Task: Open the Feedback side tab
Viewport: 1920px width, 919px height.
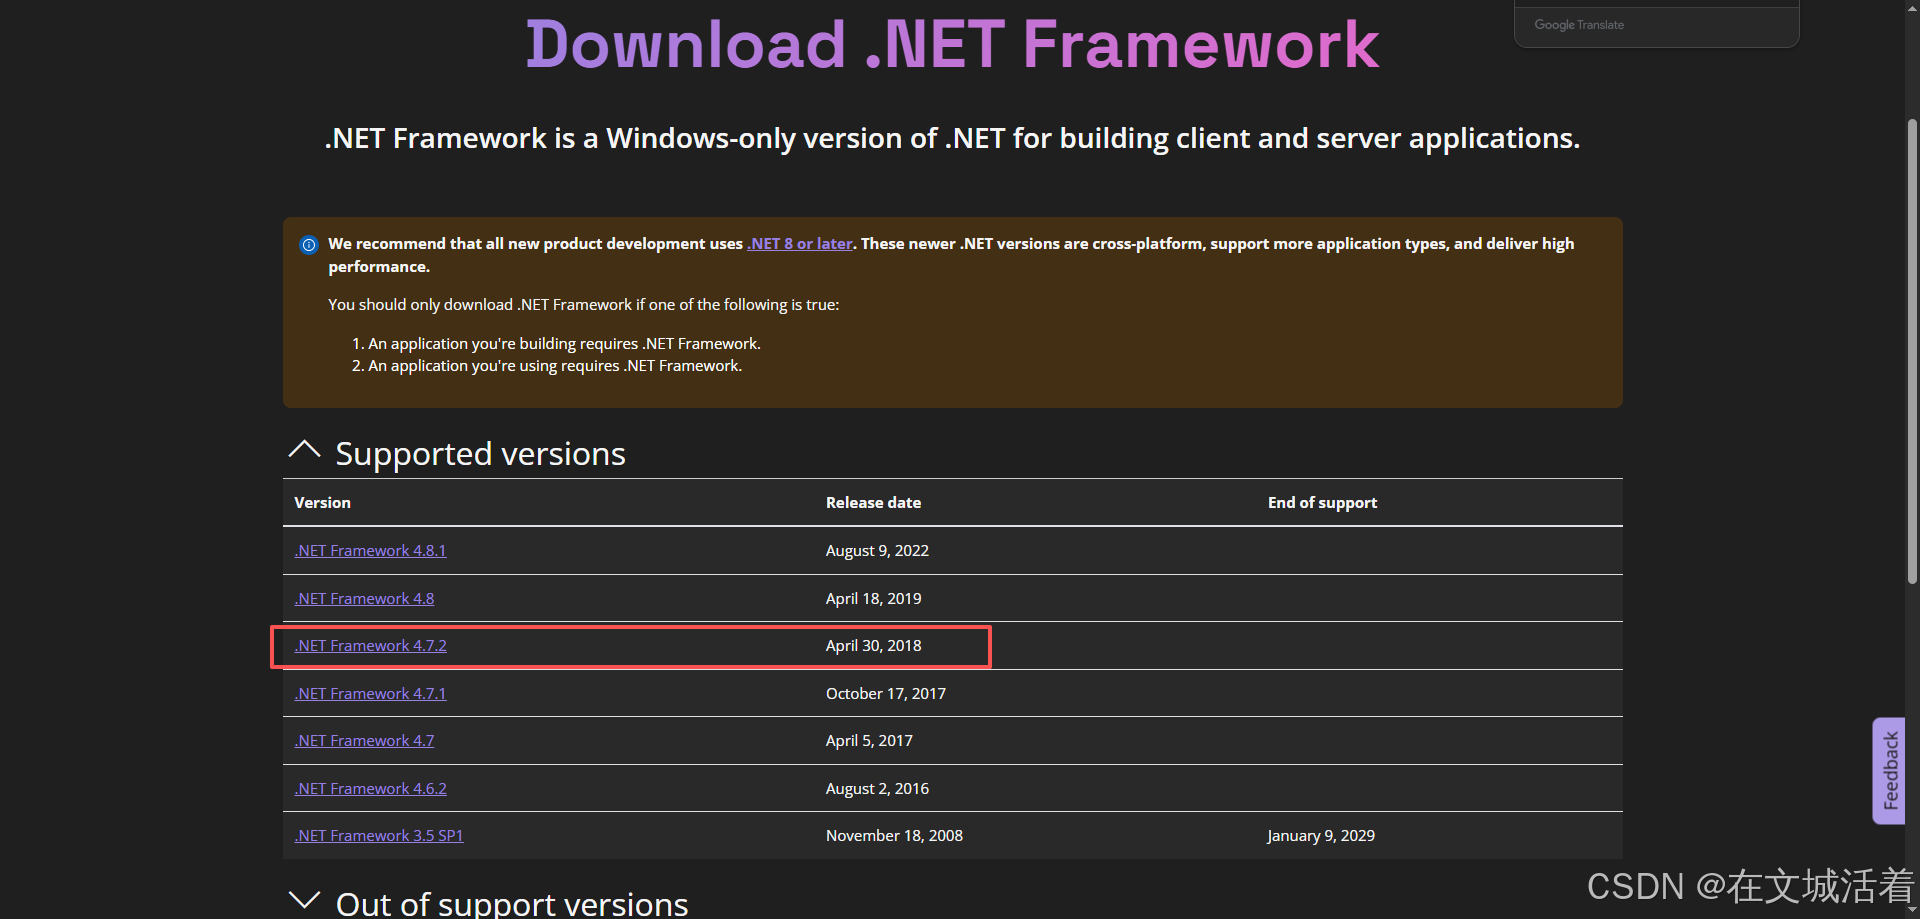Action: (1889, 770)
